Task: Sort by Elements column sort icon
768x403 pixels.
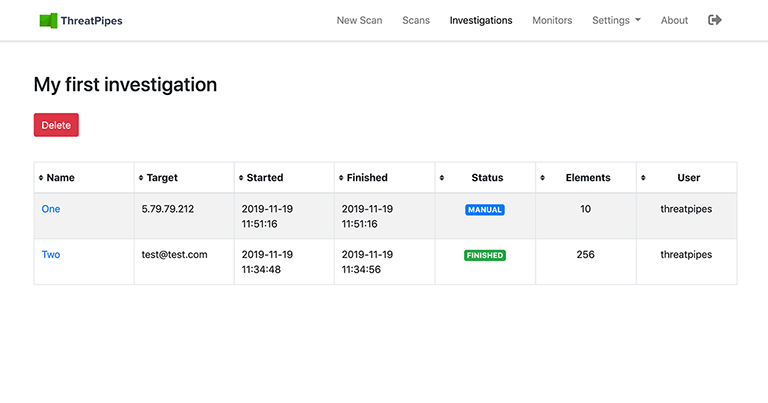Action: pos(541,178)
